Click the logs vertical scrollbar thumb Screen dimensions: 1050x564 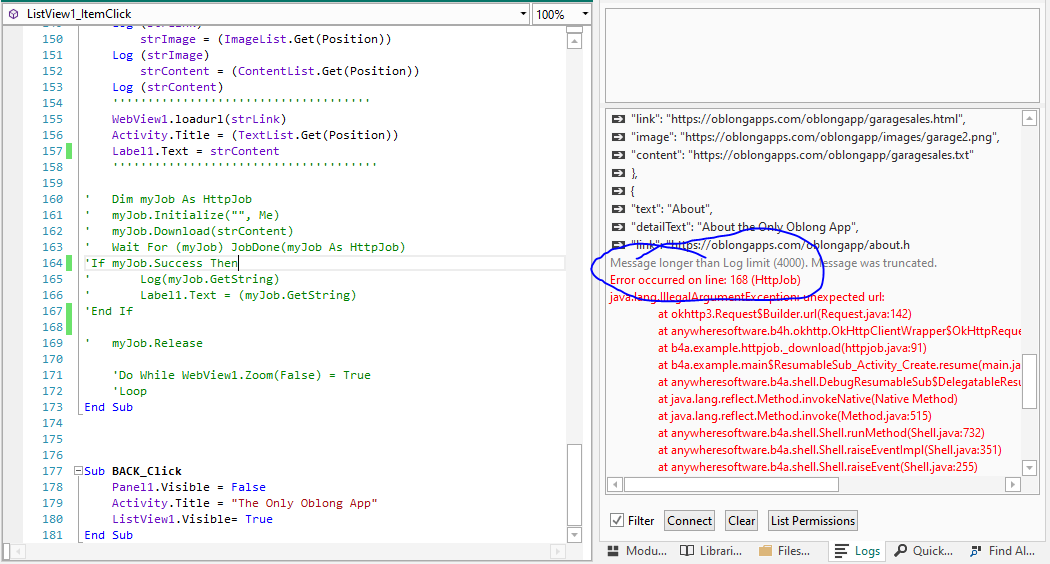tap(1029, 380)
